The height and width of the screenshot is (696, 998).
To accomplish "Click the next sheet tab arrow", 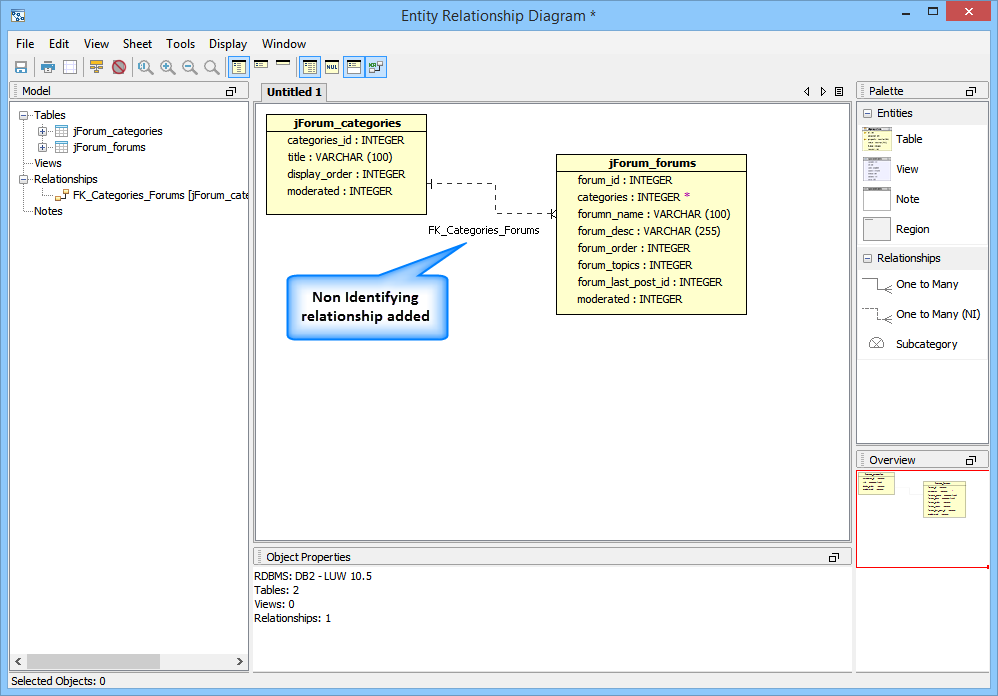I will click(x=823, y=92).
